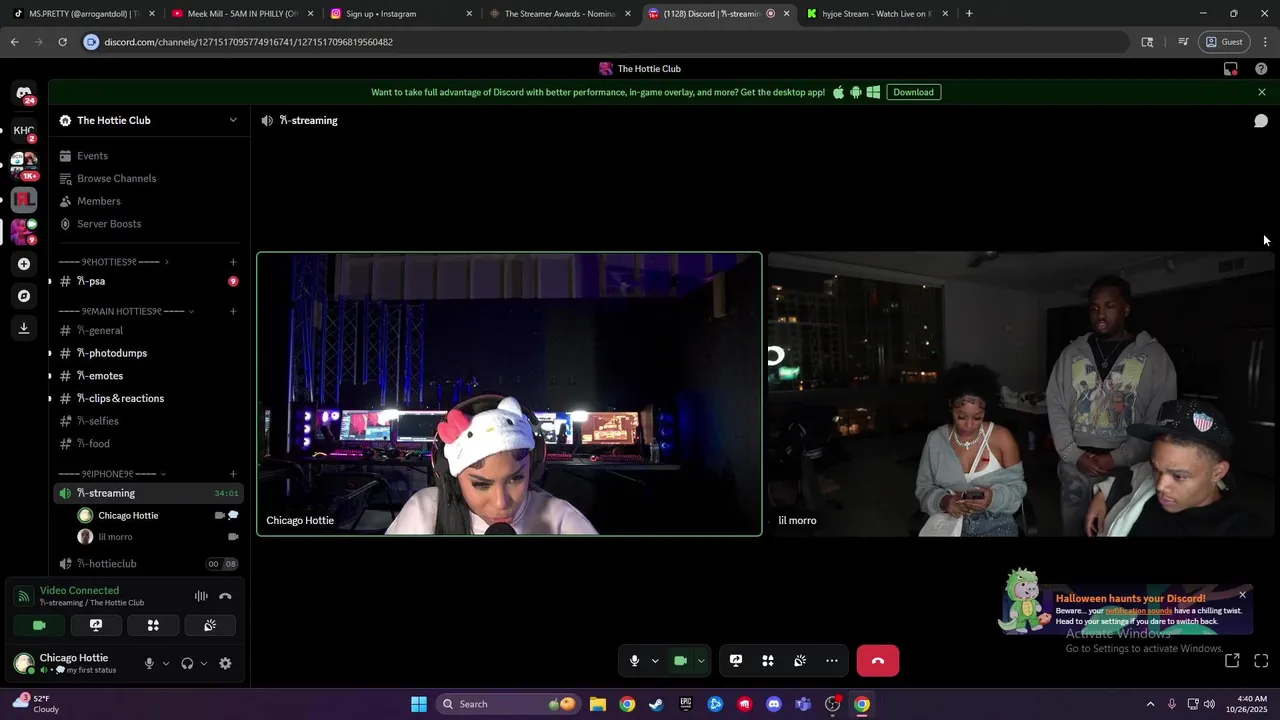Click lil morro in voice participant list
This screenshot has width=1280, height=720.
[158, 537]
